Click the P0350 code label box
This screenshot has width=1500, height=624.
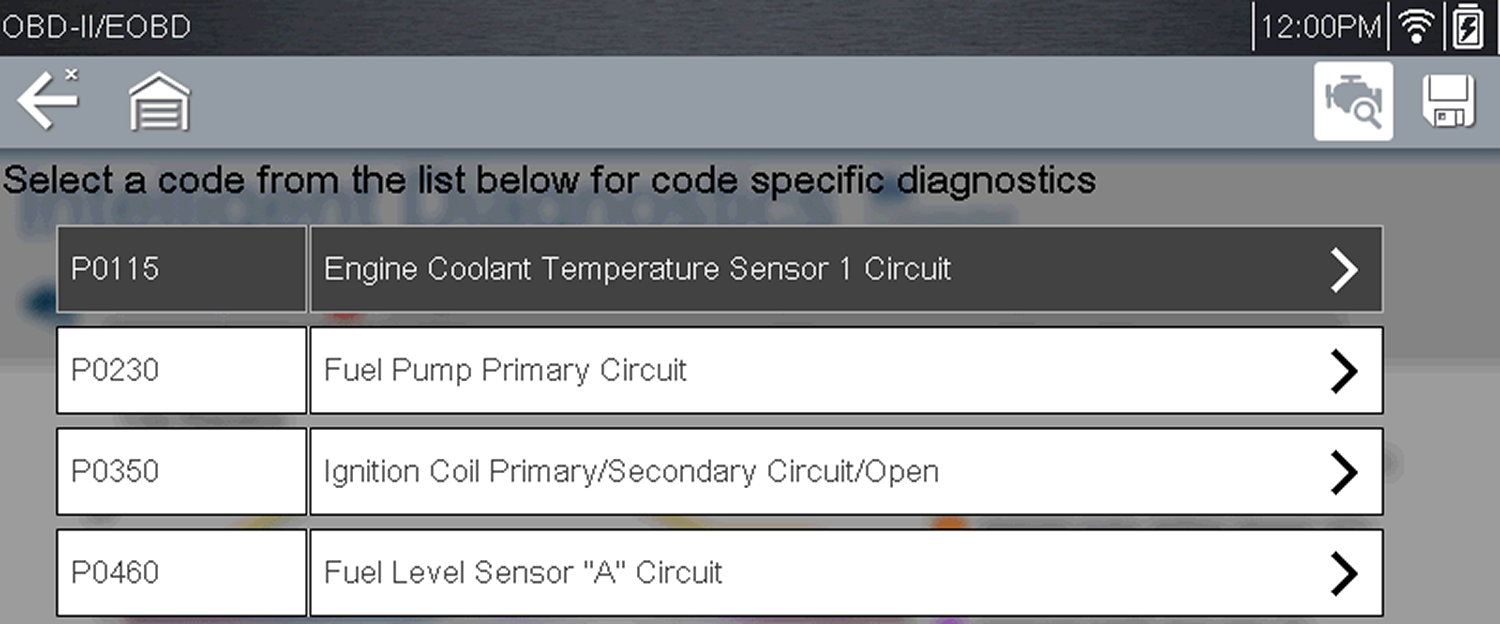pyautogui.click(x=181, y=471)
